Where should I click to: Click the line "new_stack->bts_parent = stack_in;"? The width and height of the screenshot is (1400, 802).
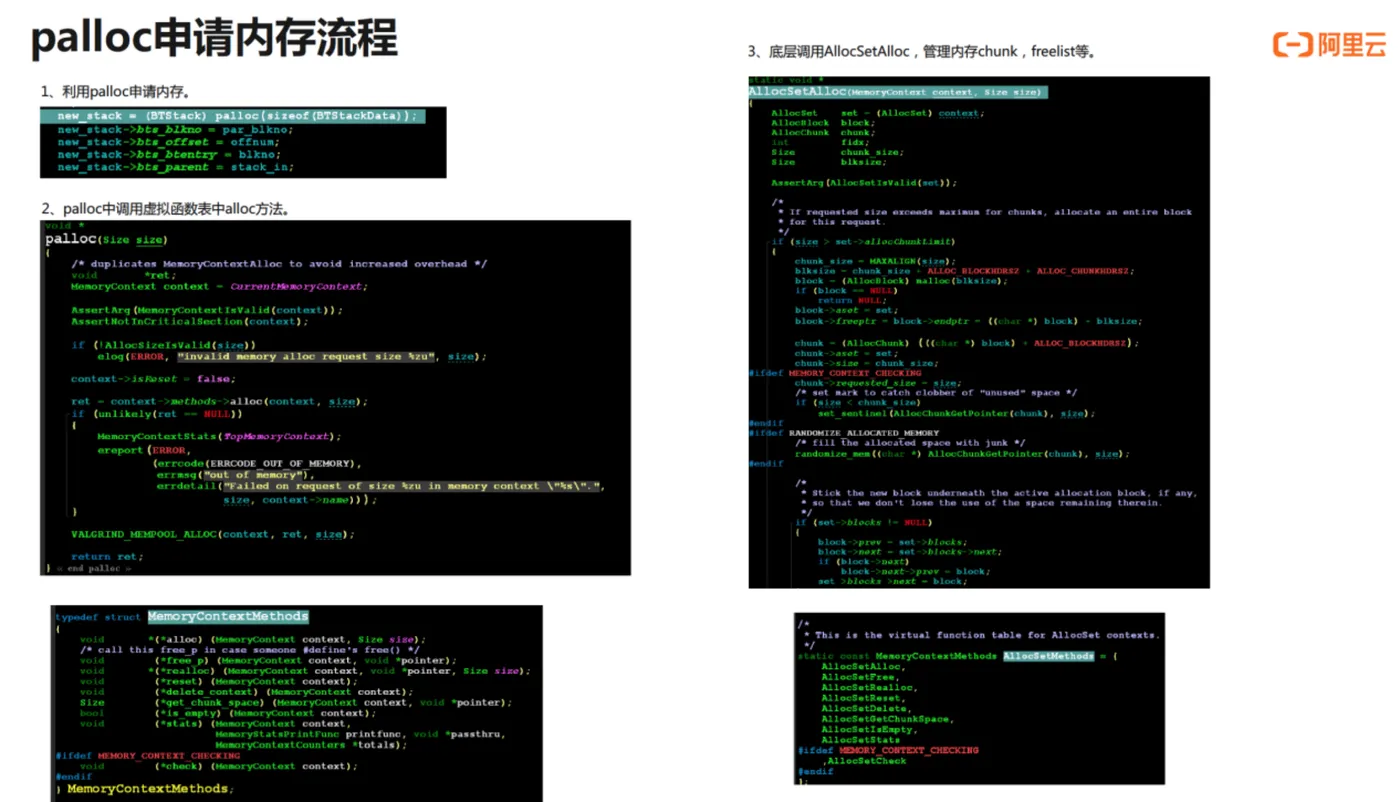tap(176, 167)
